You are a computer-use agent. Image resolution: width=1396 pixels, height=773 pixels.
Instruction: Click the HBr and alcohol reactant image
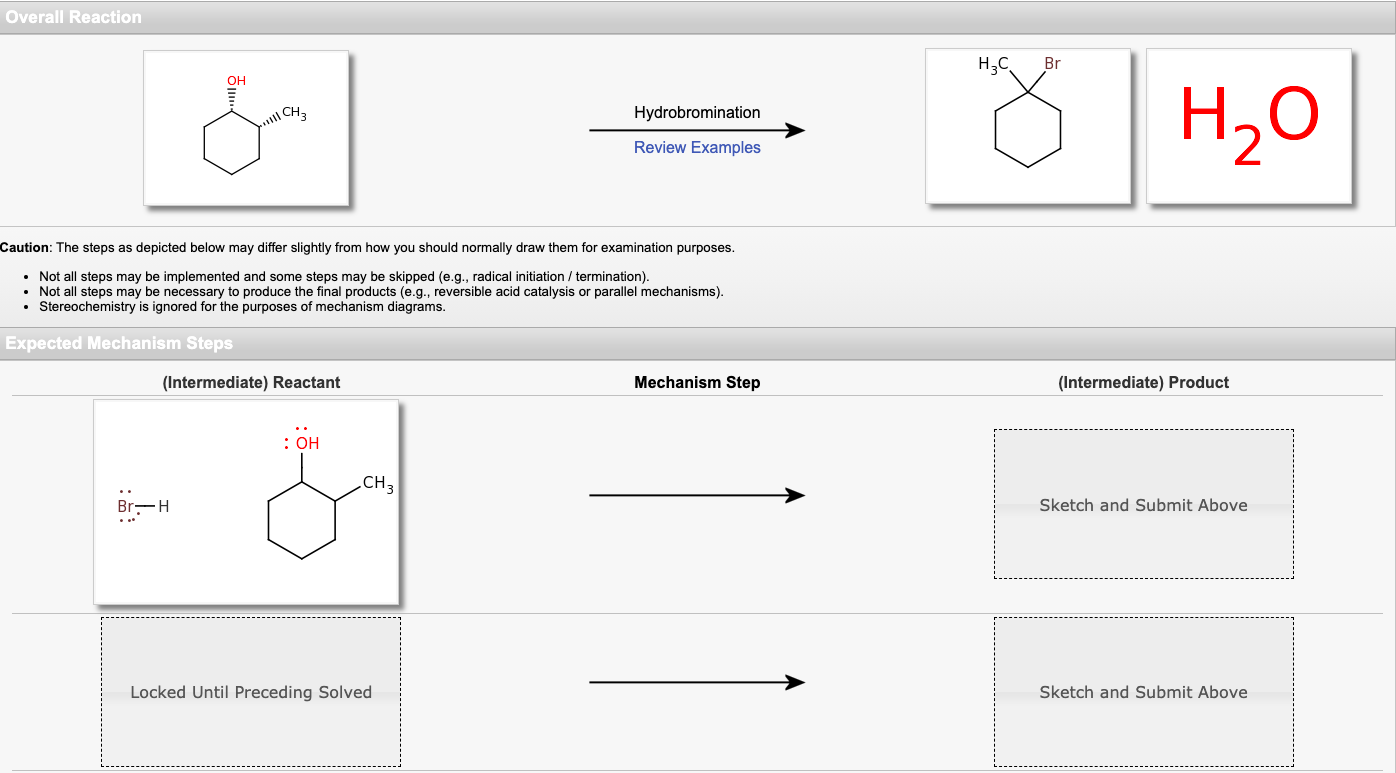(246, 500)
